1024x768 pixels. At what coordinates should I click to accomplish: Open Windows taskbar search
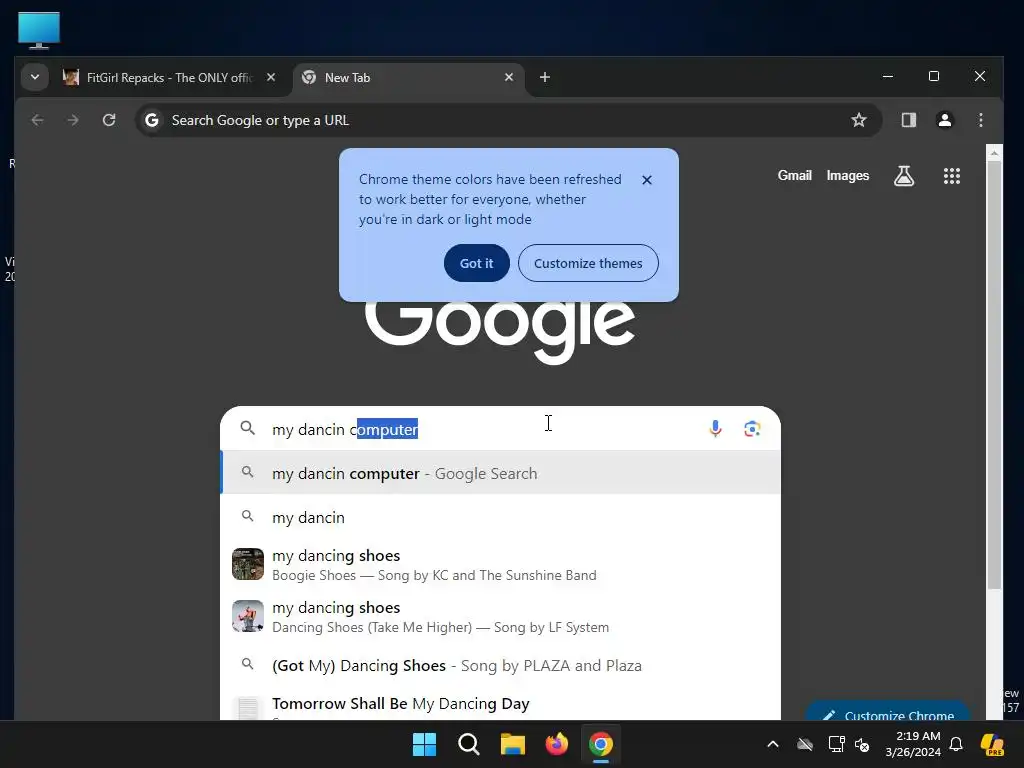tap(469, 744)
